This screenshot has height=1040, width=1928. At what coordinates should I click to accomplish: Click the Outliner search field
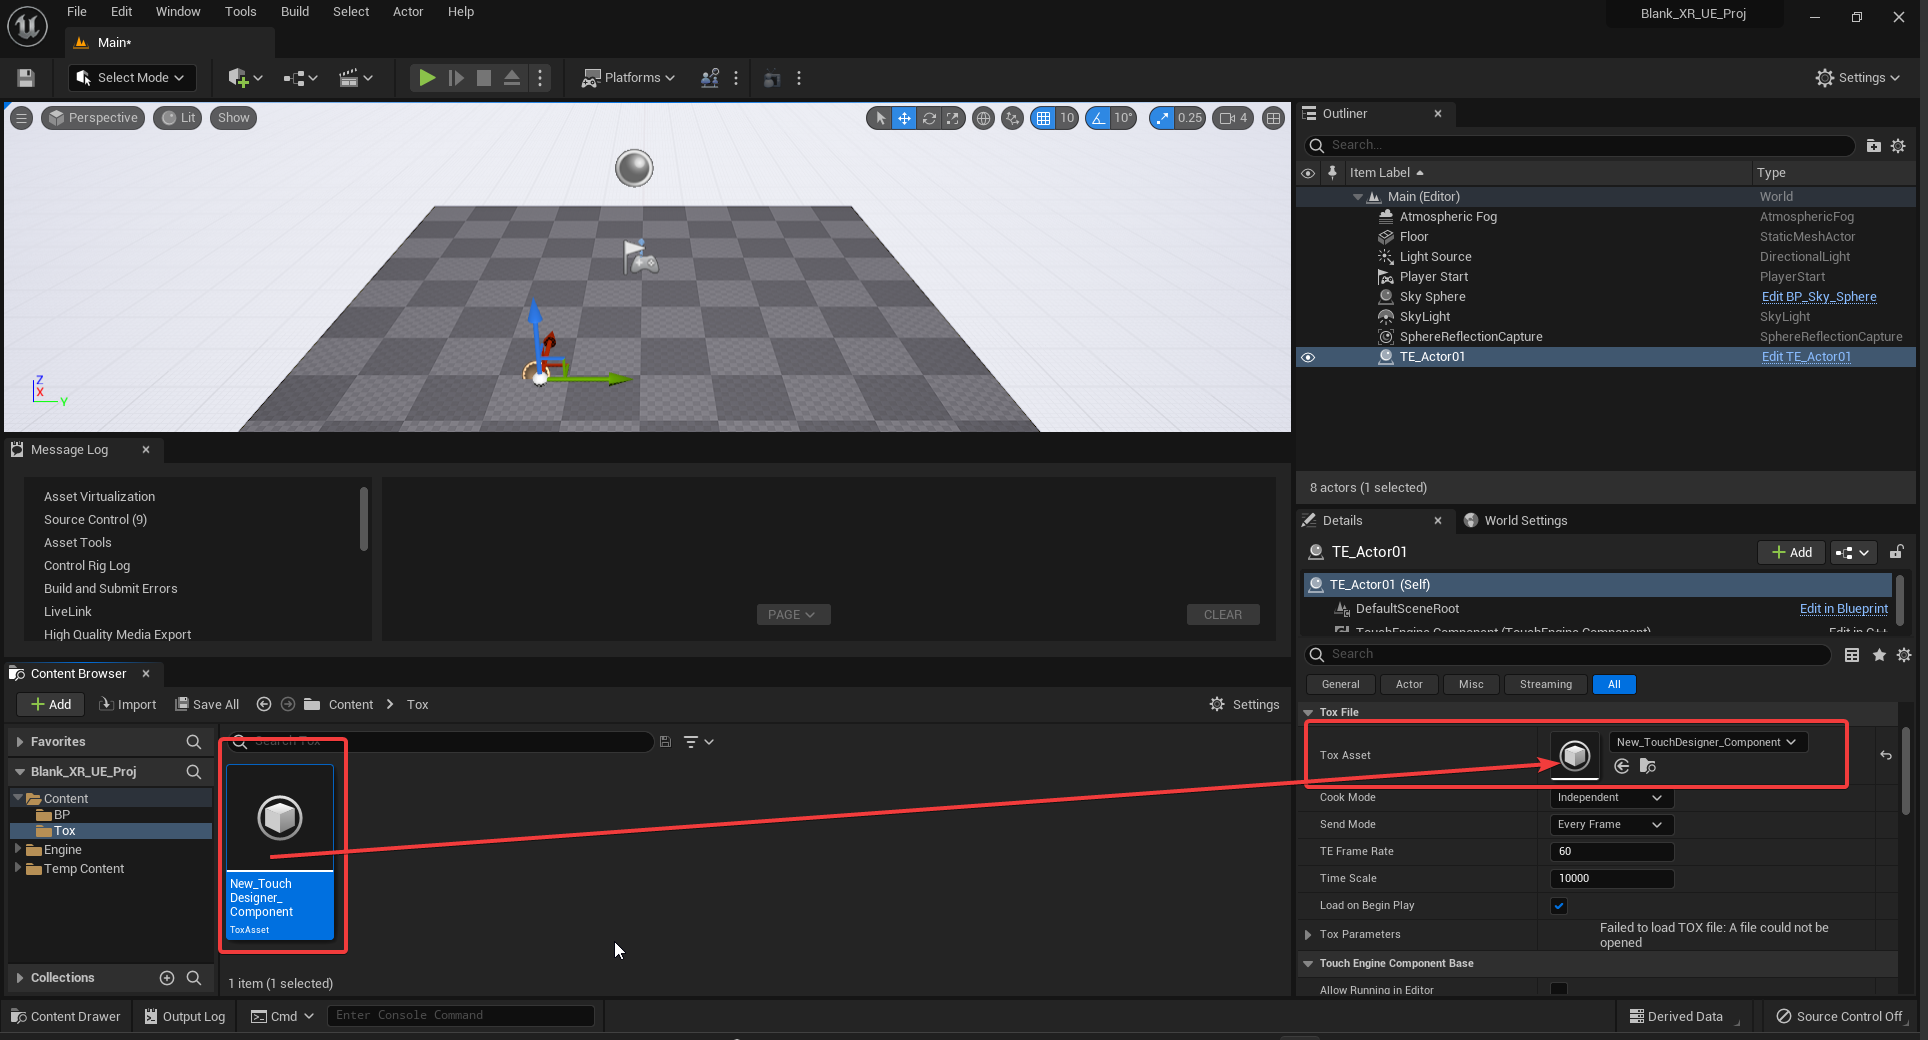(1580, 146)
